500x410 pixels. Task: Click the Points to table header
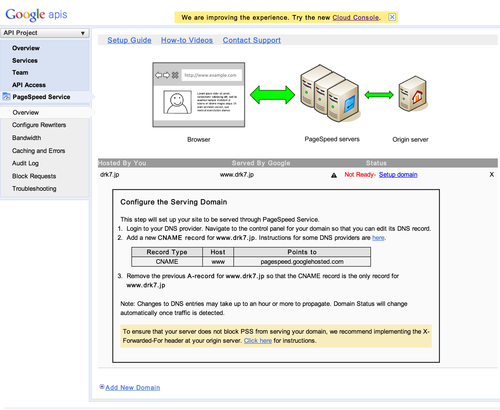point(302,252)
